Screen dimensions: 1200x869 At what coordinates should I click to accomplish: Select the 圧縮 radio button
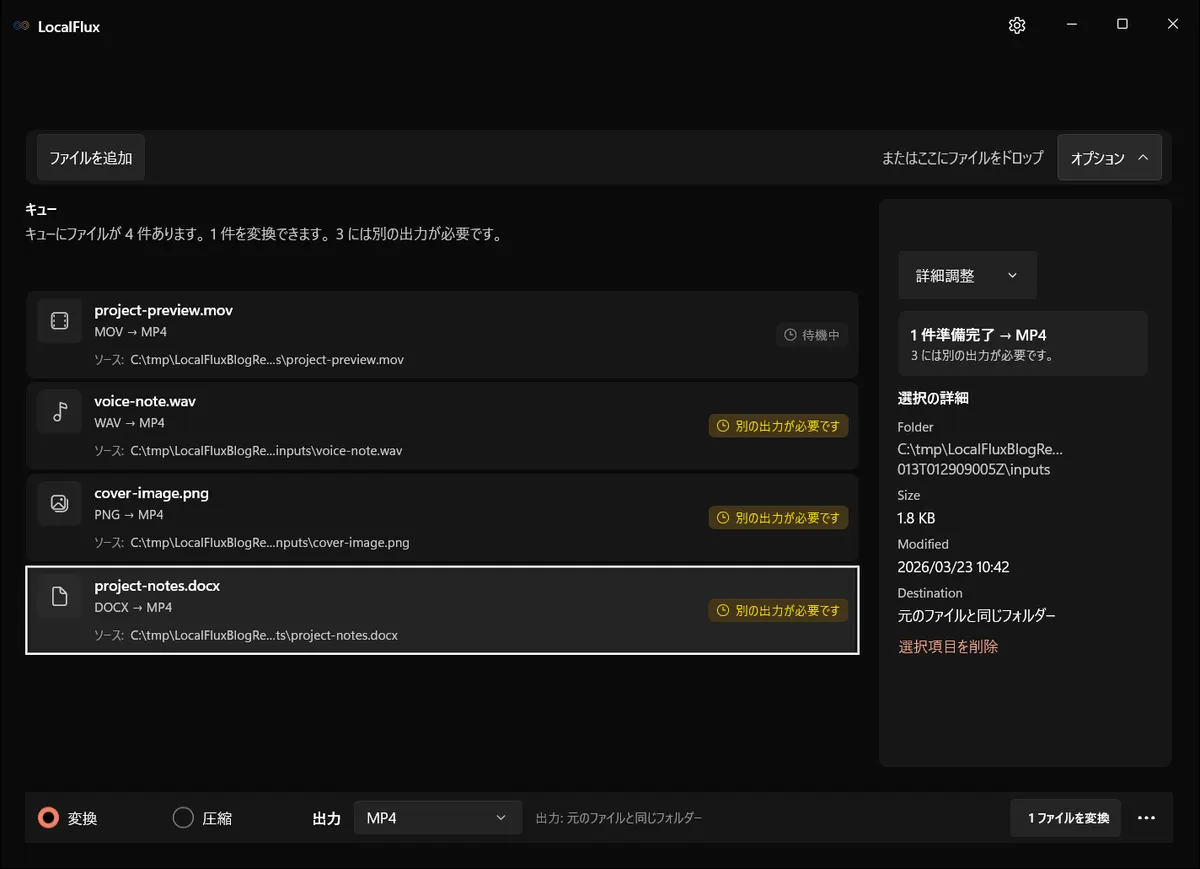point(183,818)
